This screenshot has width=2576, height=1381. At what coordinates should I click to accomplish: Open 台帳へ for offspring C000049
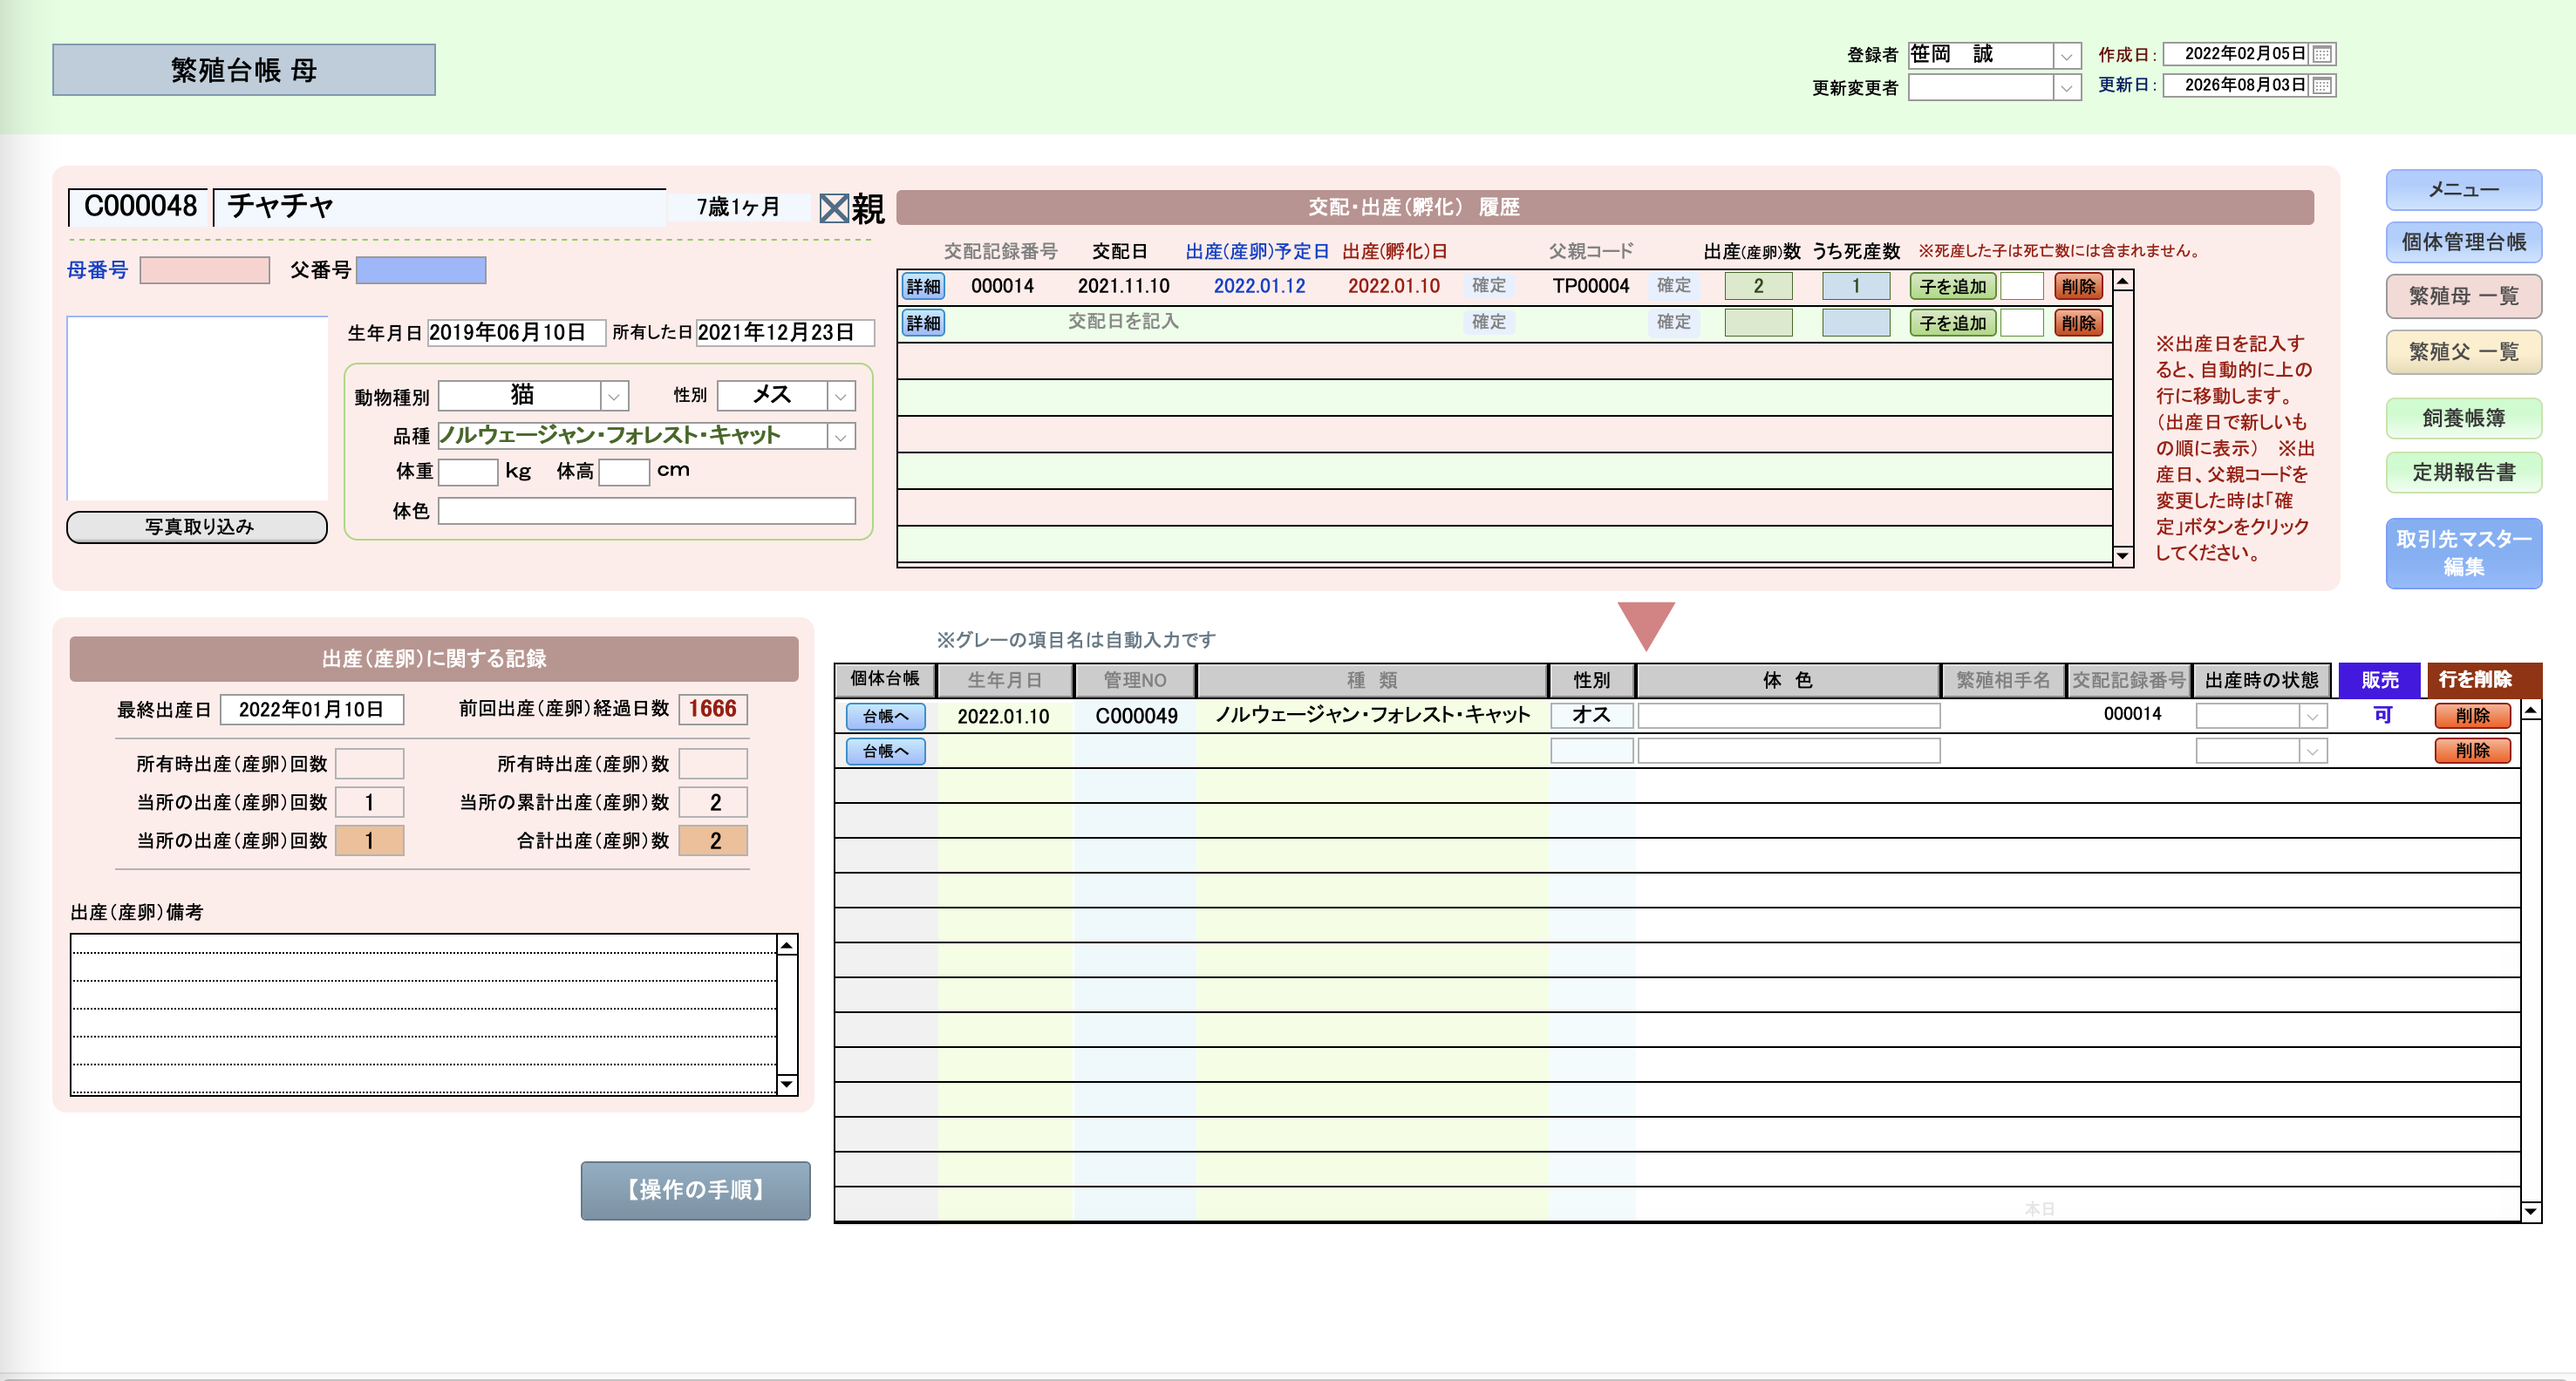[885, 716]
